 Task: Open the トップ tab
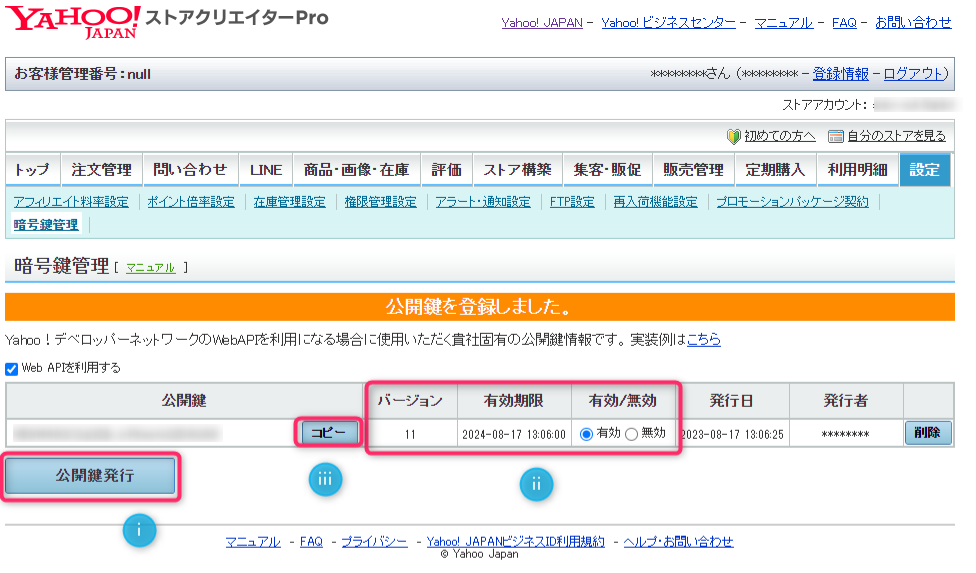[x=32, y=170]
